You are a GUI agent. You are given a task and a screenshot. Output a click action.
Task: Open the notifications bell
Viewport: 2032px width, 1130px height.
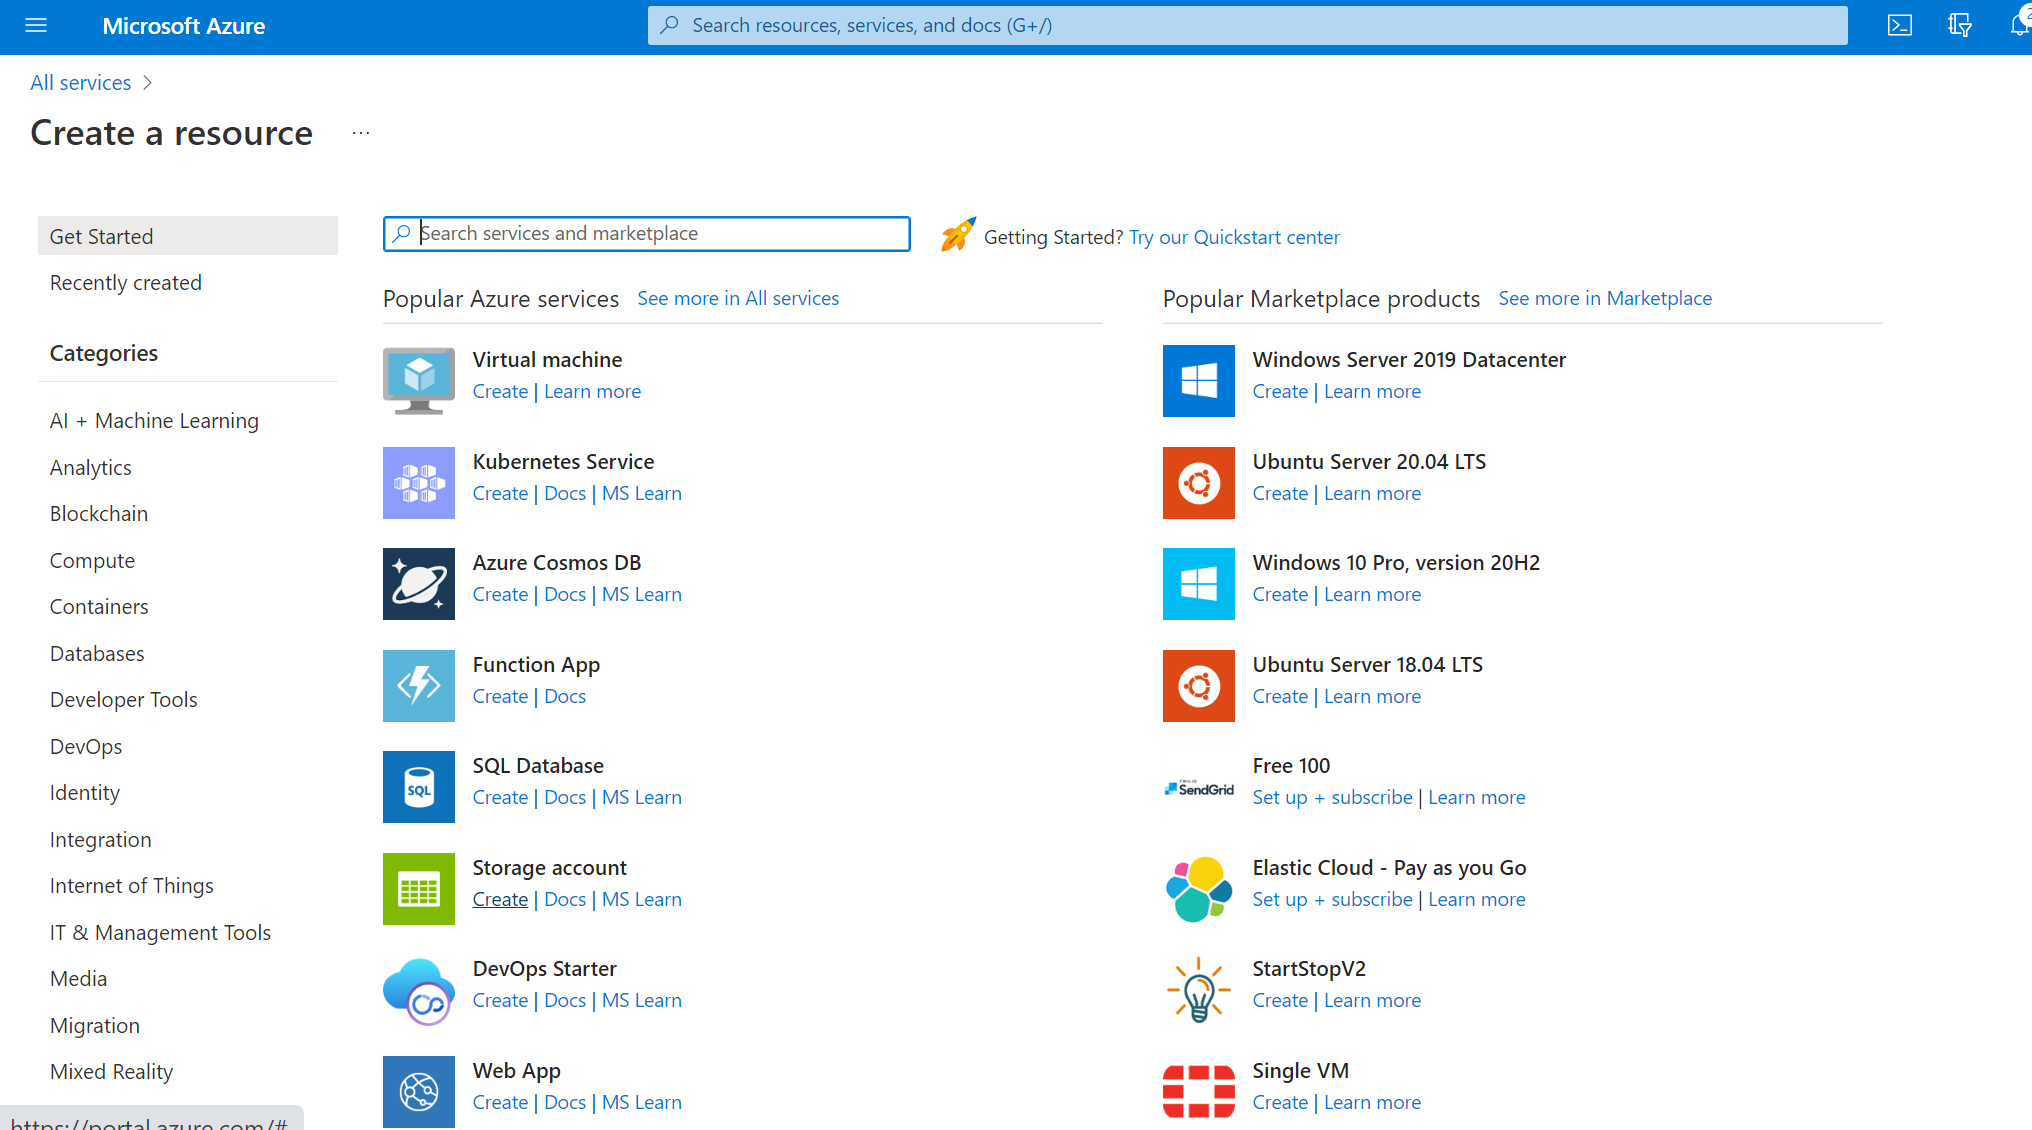click(2019, 25)
